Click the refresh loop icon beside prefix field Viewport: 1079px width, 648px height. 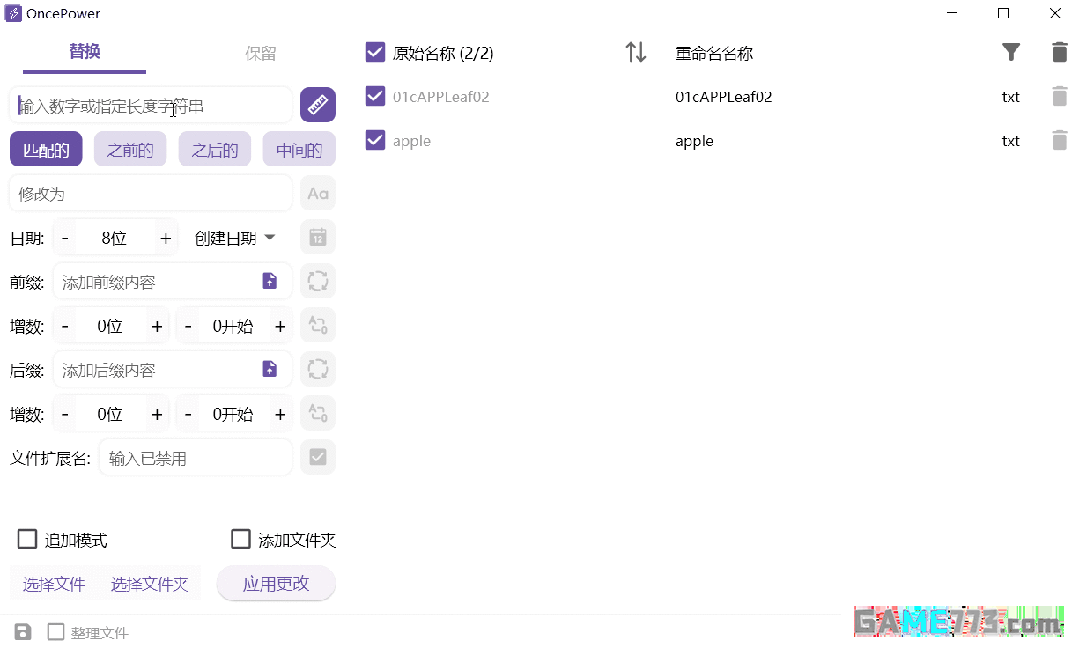317,281
